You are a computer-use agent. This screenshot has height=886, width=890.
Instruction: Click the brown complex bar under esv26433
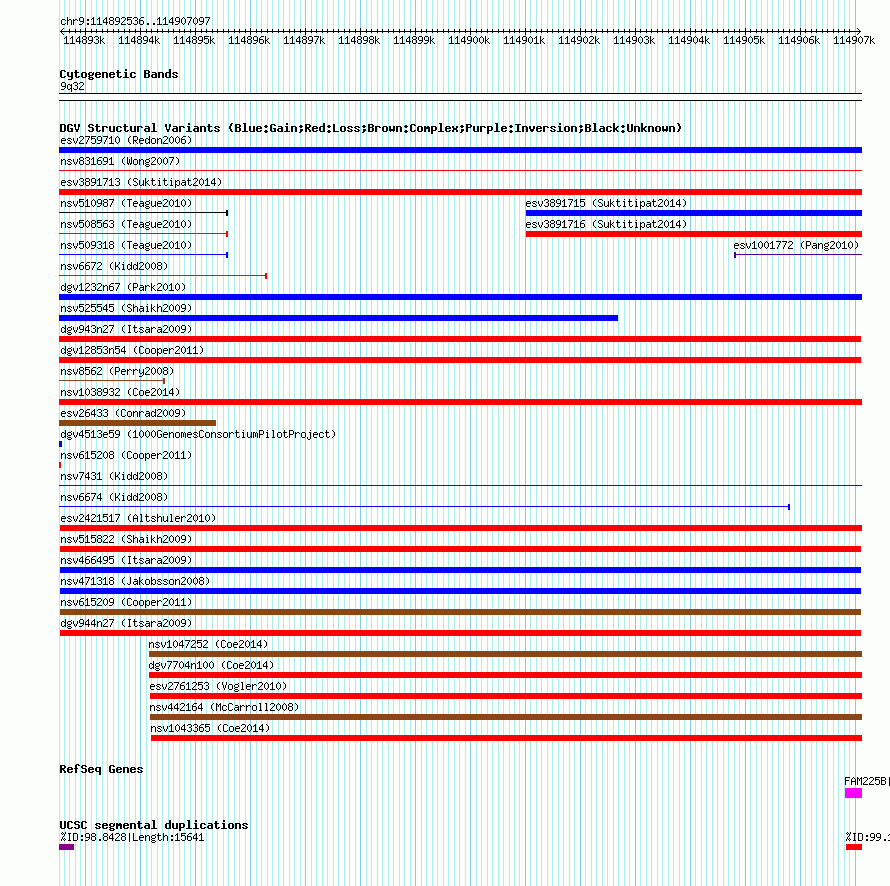click(137, 423)
